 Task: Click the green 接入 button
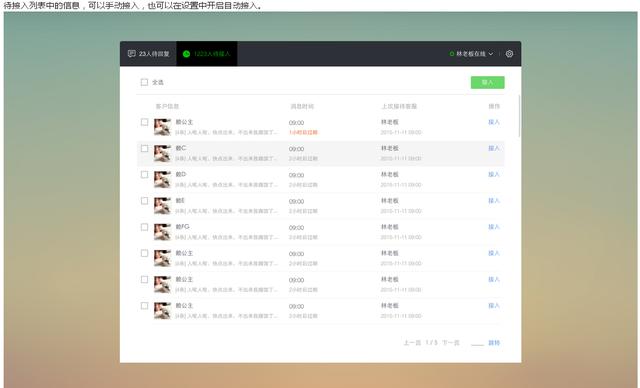(487, 82)
